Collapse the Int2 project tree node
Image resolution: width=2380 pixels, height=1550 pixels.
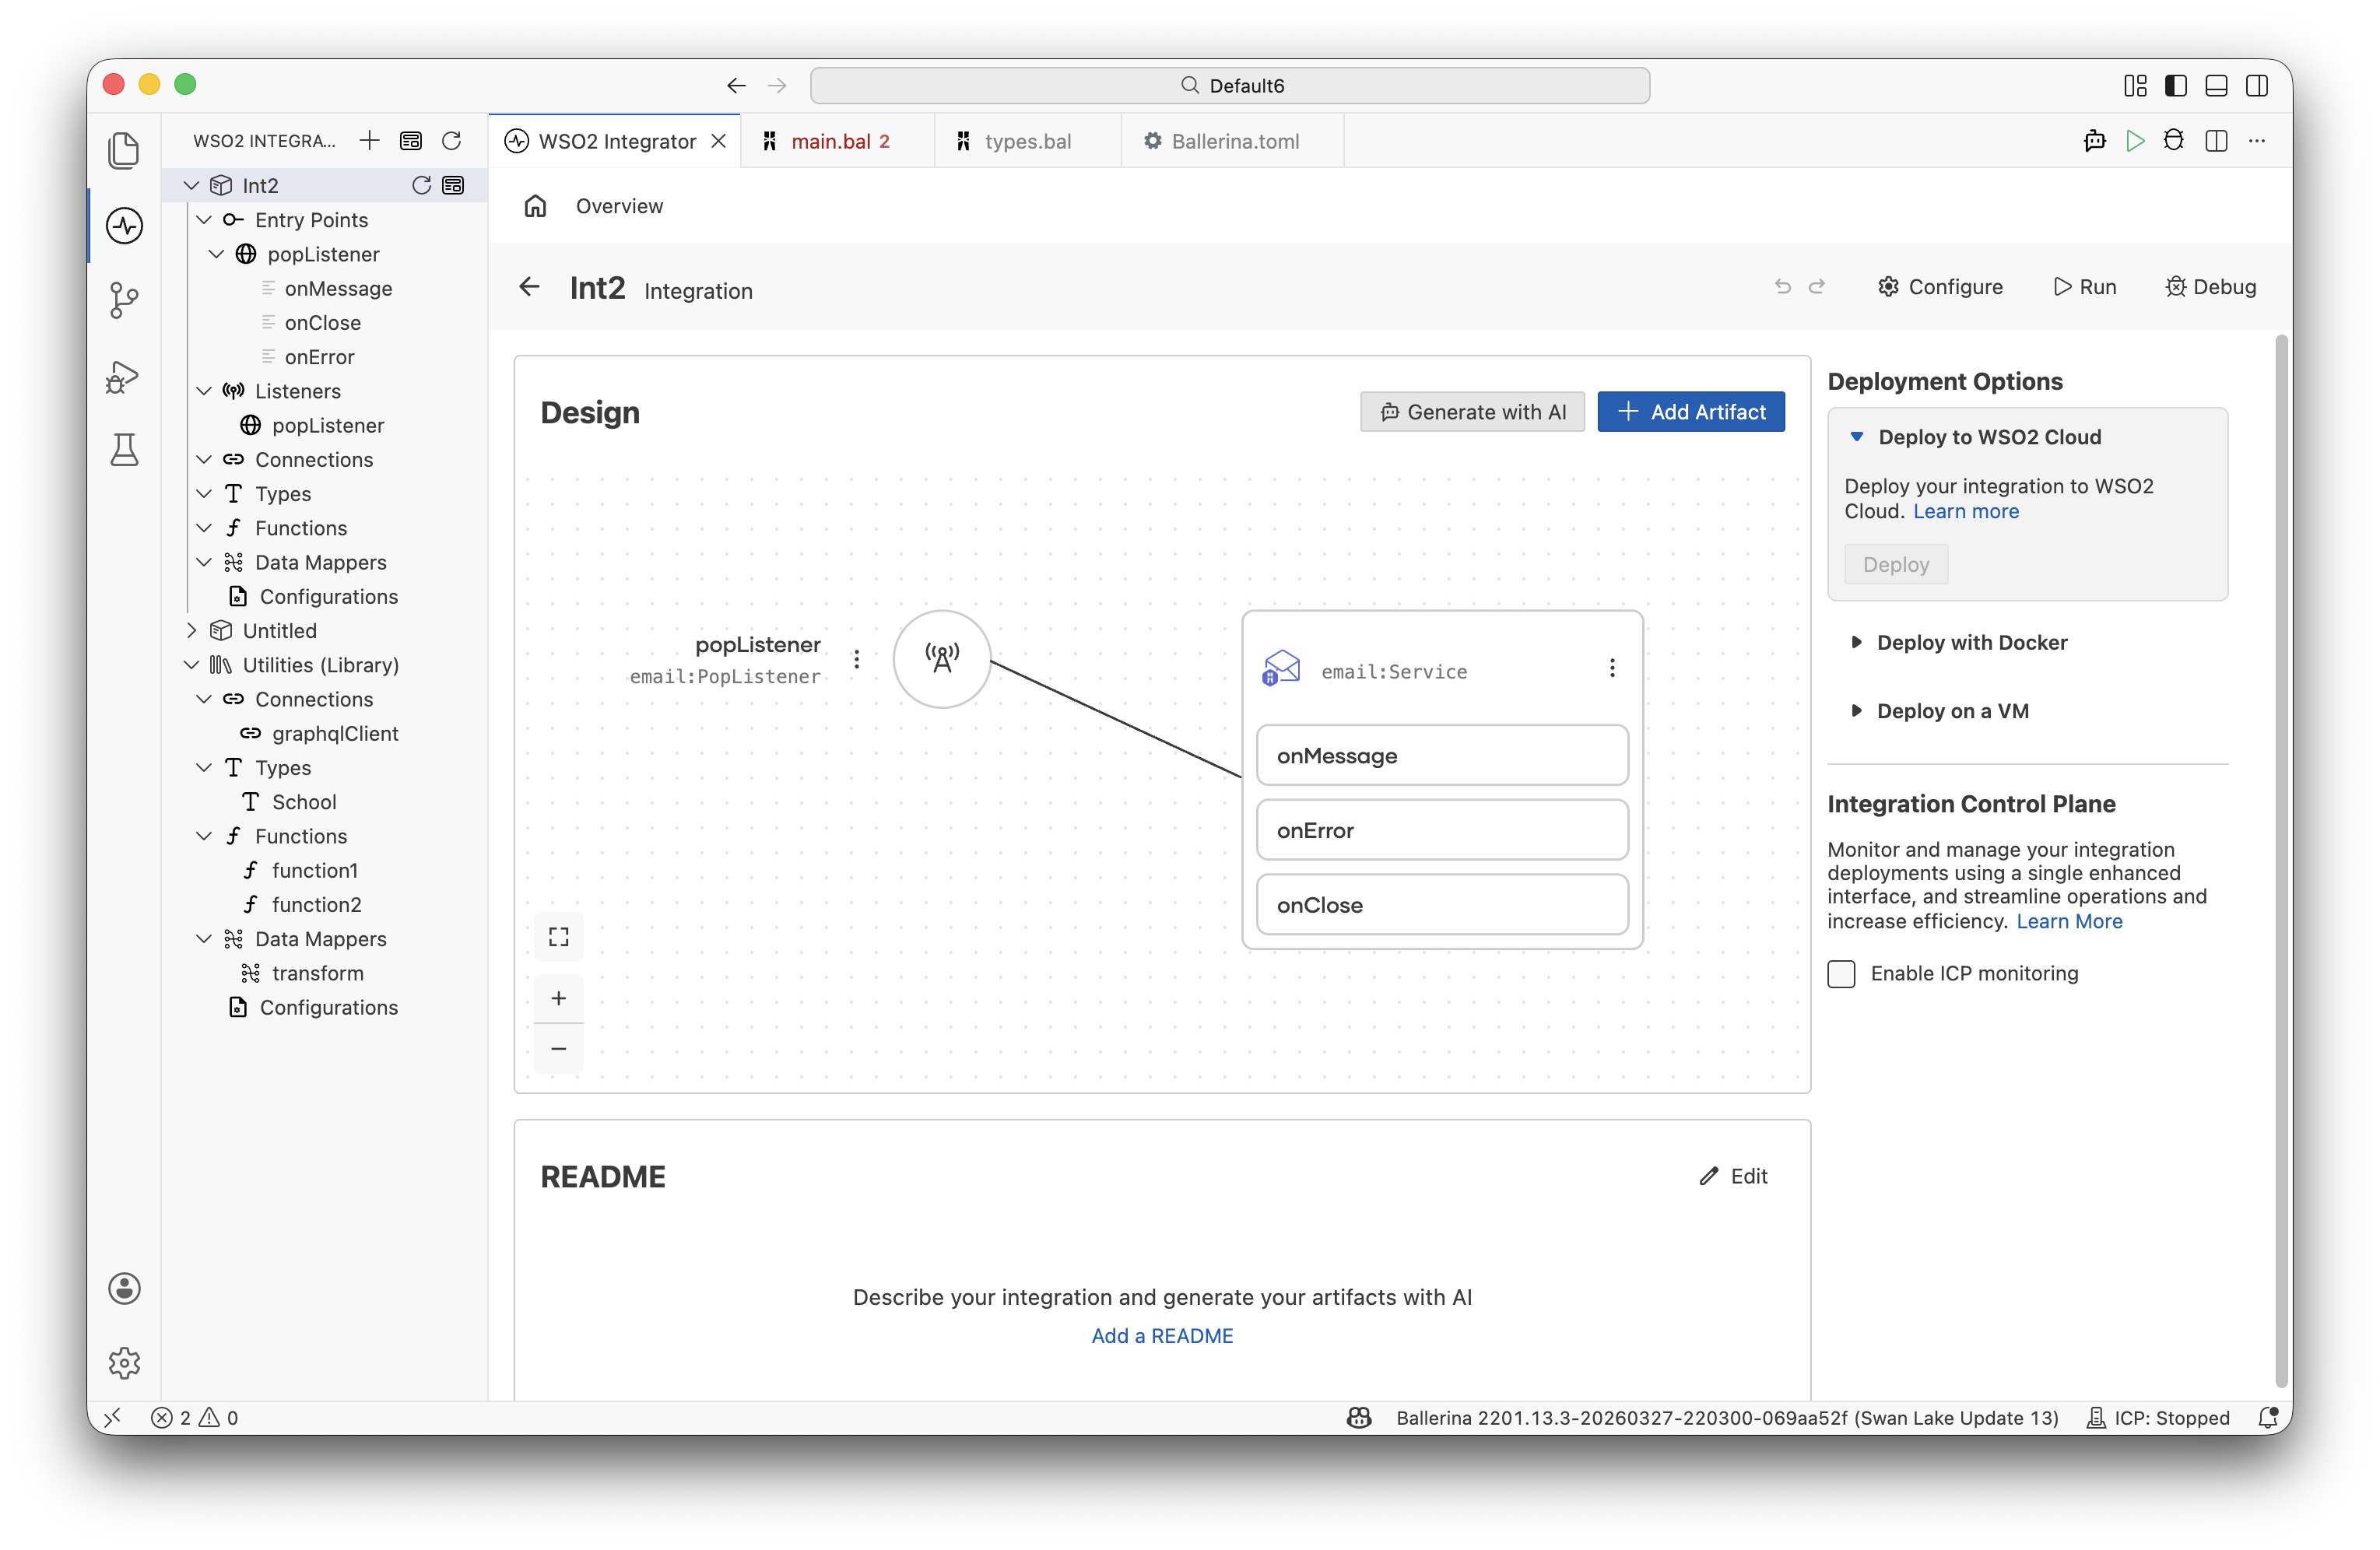pos(191,185)
